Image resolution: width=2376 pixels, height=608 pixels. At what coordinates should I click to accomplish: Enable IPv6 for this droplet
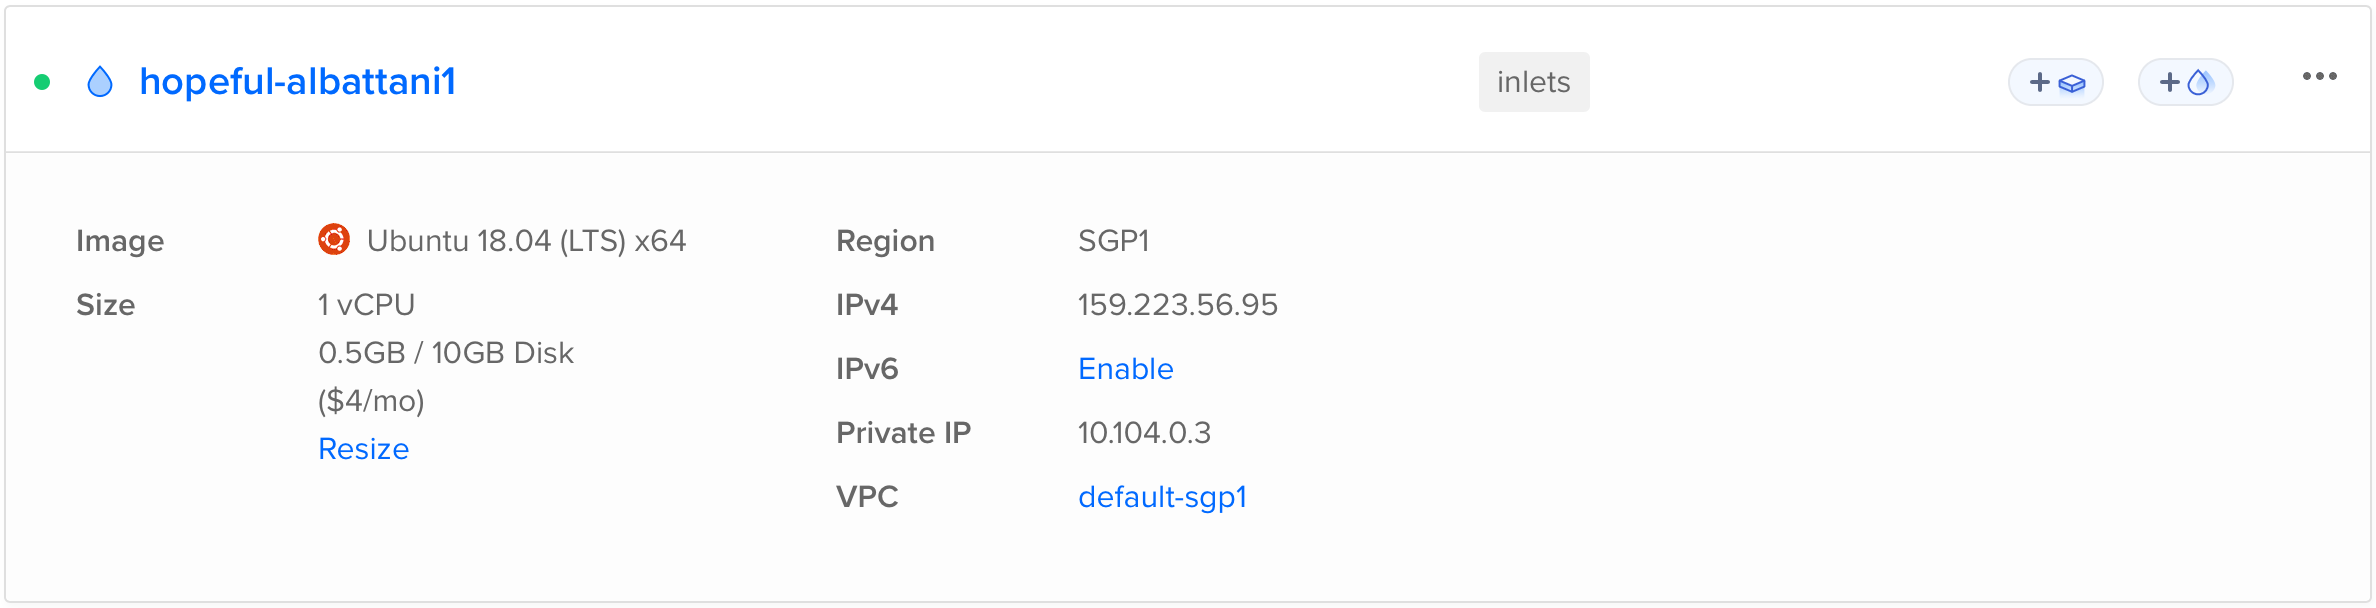(1125, 368)
